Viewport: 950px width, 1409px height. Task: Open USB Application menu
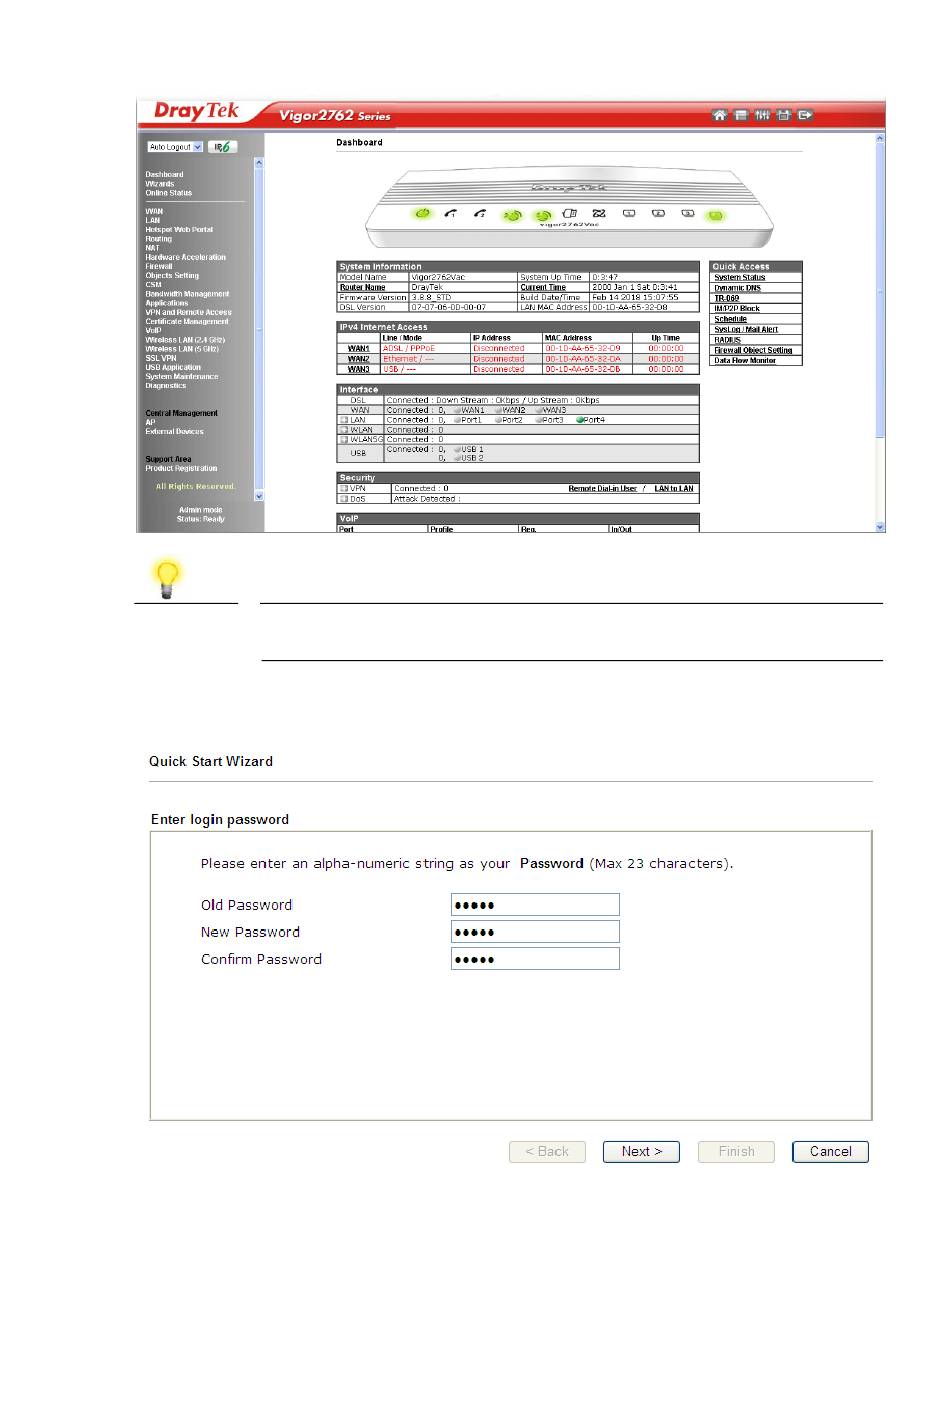(x=173, y=368)
